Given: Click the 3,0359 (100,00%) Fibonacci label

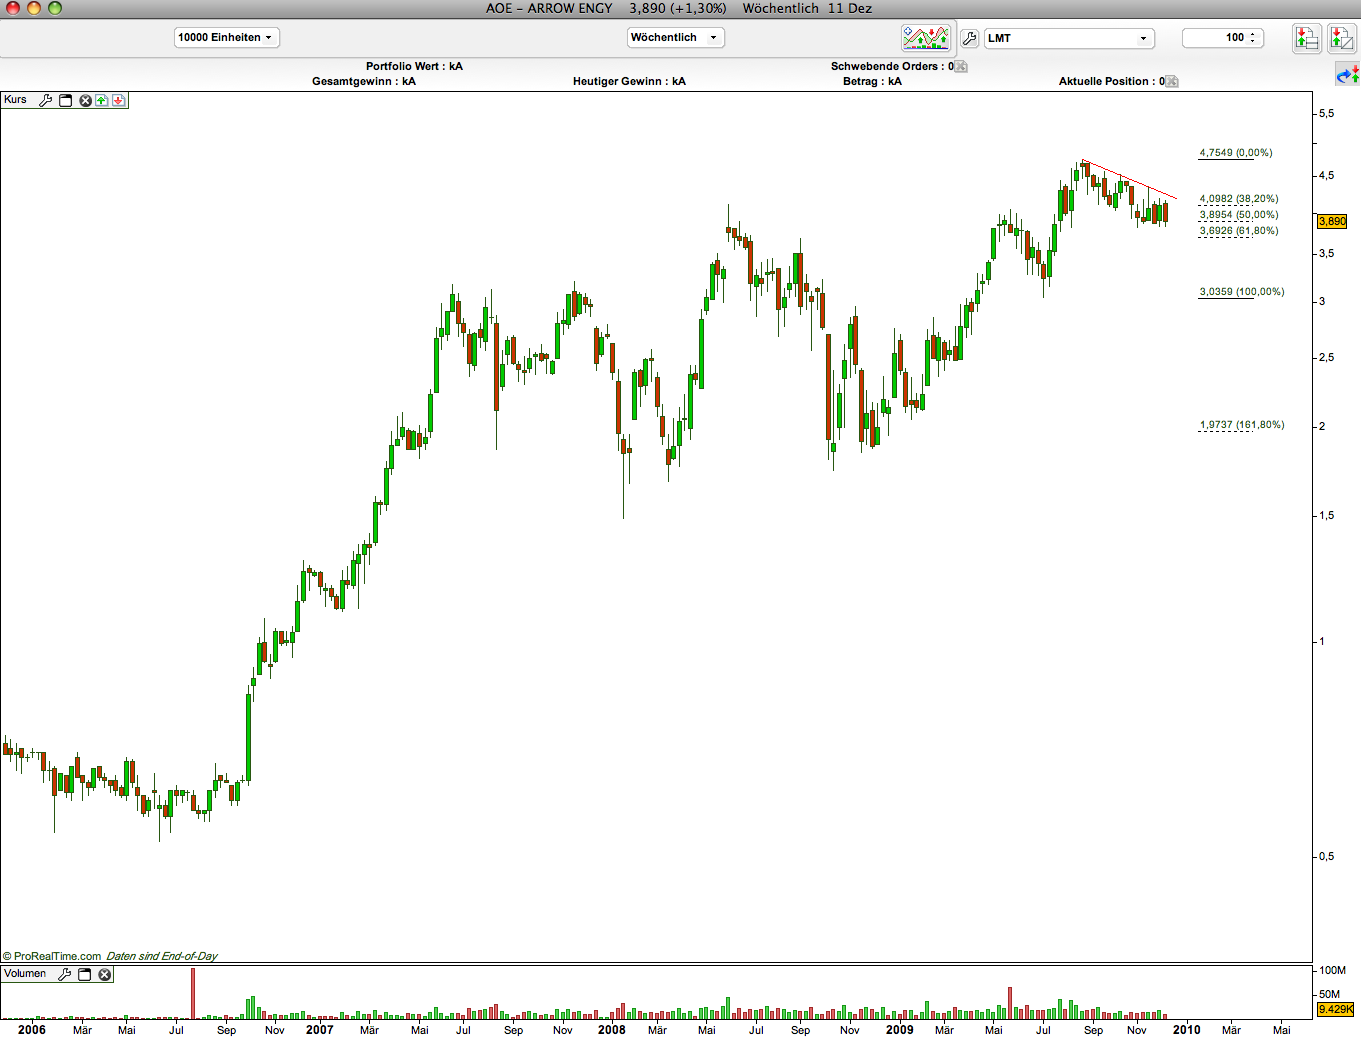Looking at the screenshot, I should pos(1242,292).
